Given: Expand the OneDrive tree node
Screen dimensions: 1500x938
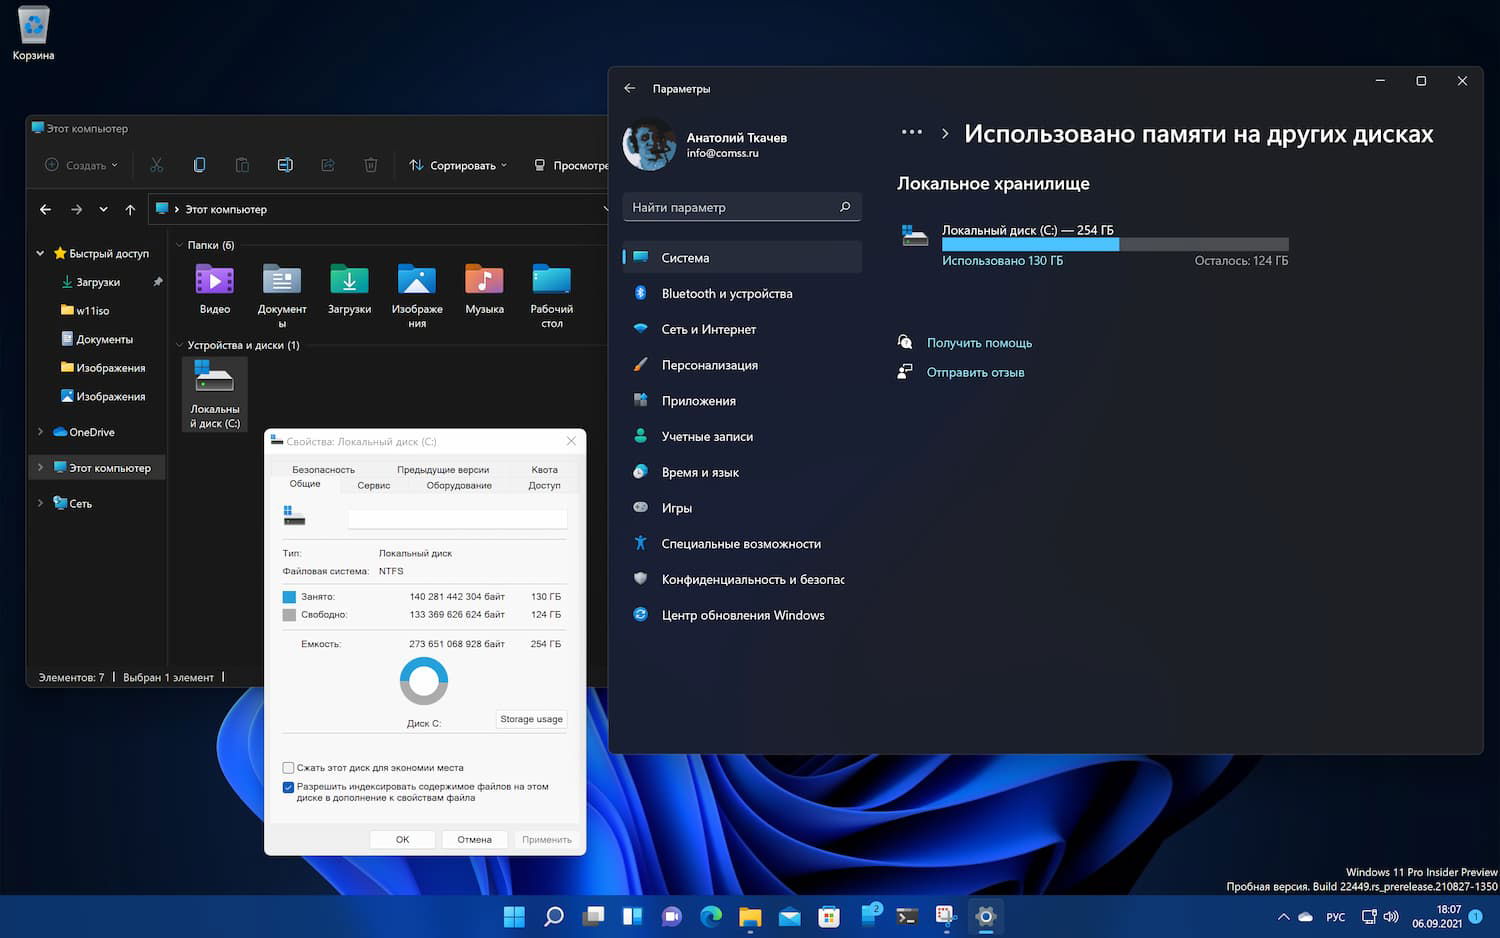Looking at the screenshot, I should point(40,432).
